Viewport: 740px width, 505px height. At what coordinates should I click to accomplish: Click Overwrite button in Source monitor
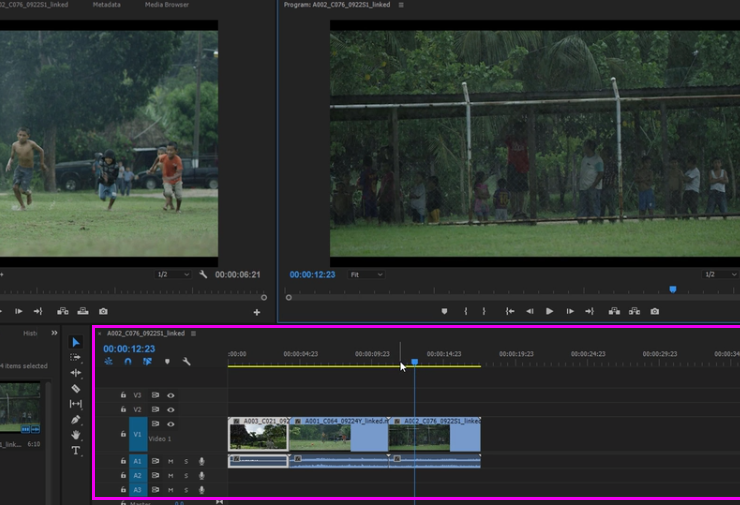83,311
